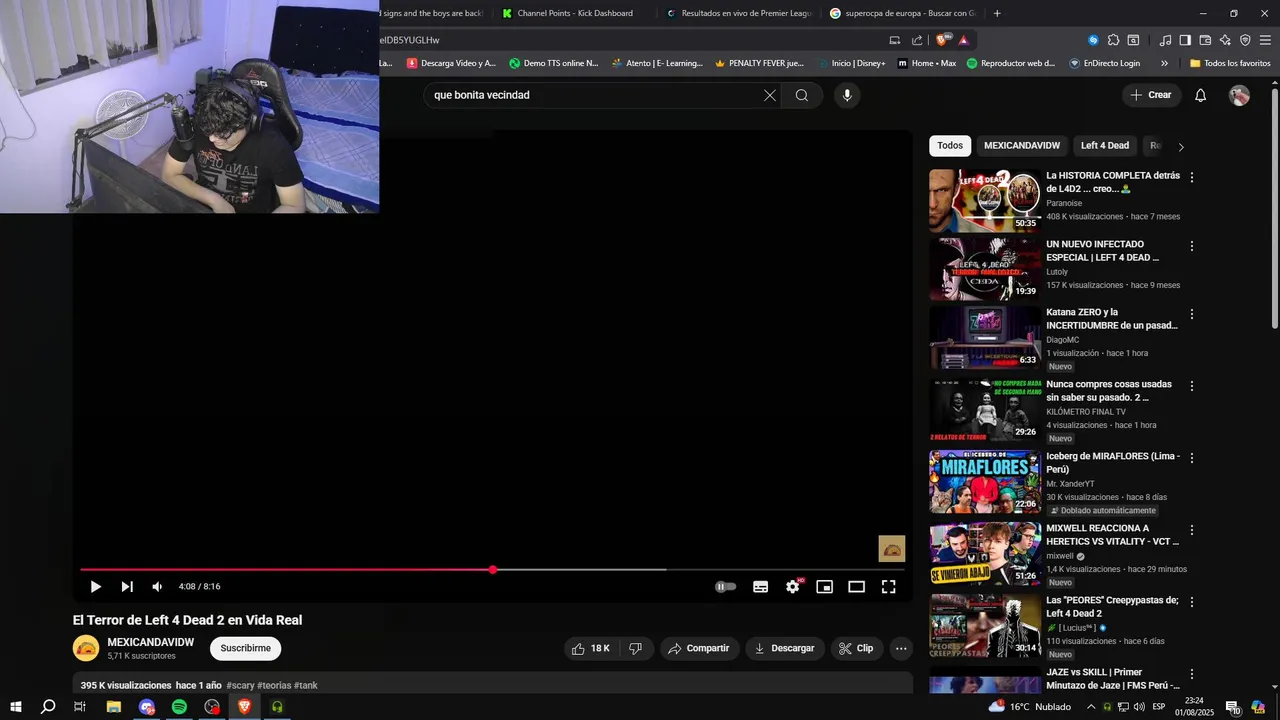Open MEXICANDAVIDW channel avatar
Viewport: 1280px width, 720px height.
click(x=86, y=648)
